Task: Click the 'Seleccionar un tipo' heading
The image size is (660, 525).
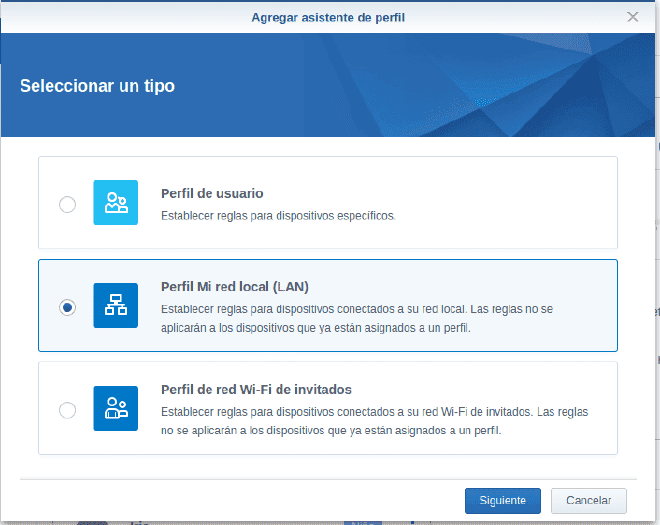Action: (97, 86)
